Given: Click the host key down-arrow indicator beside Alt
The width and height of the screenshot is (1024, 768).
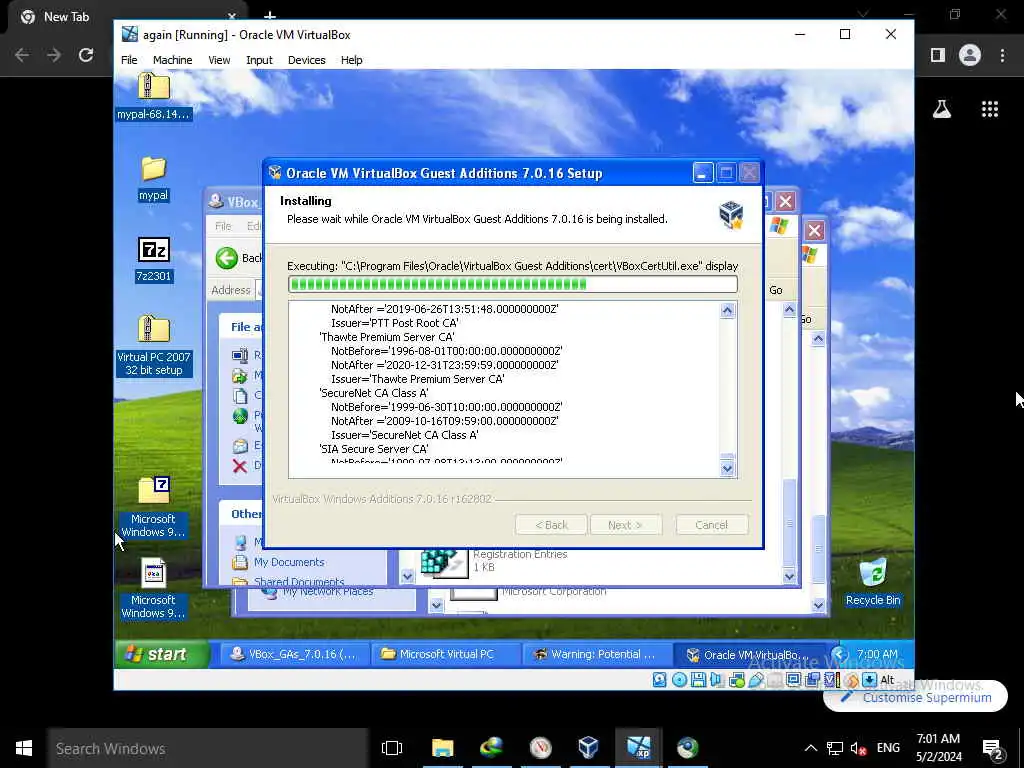Looking at the screenshot, I should (x=869, y=680).
